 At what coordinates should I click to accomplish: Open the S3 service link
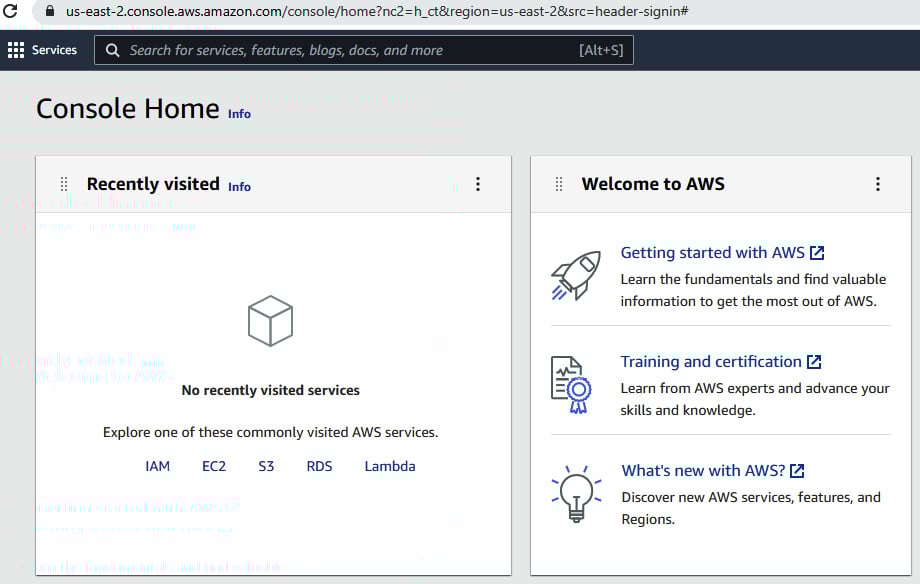point(266,466)
